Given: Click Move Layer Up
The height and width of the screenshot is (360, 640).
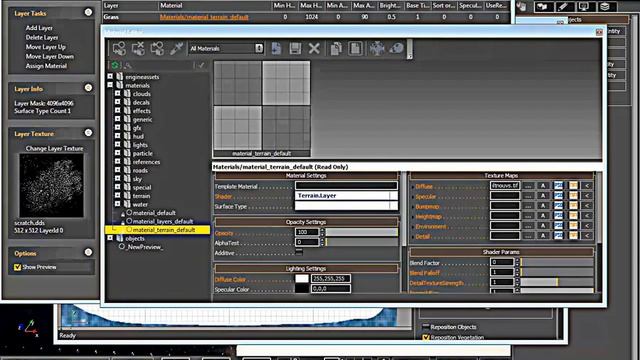Looking at the screenshot, I should [46, 47].
